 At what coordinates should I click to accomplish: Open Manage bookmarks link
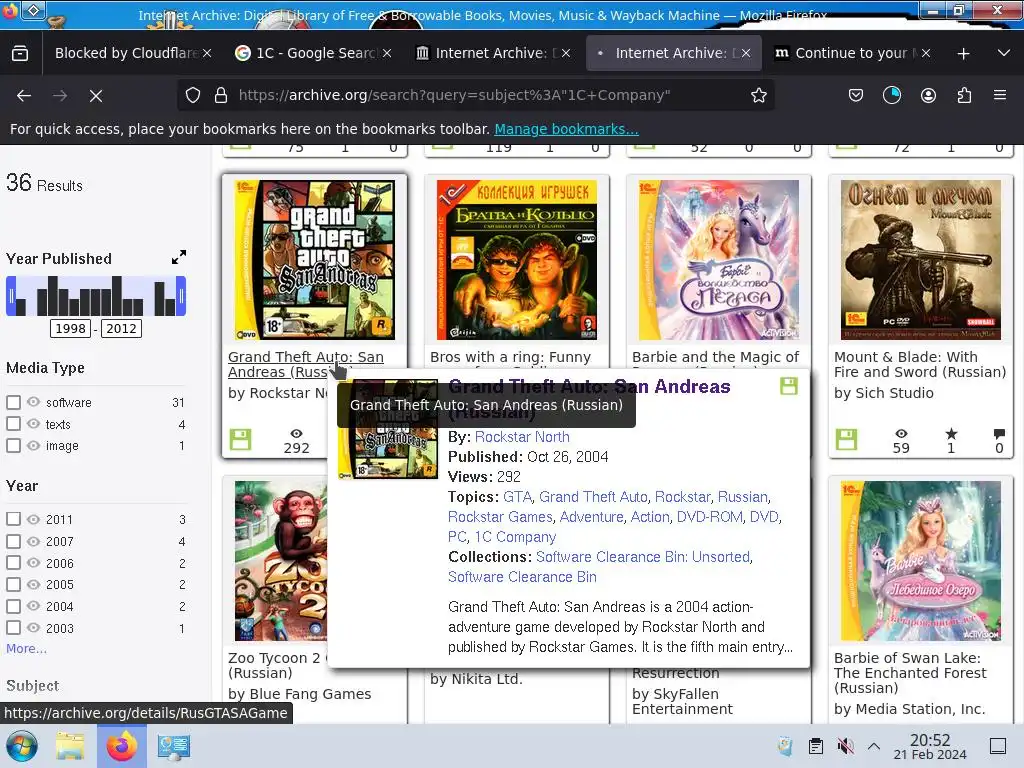[x=566, y=129]
